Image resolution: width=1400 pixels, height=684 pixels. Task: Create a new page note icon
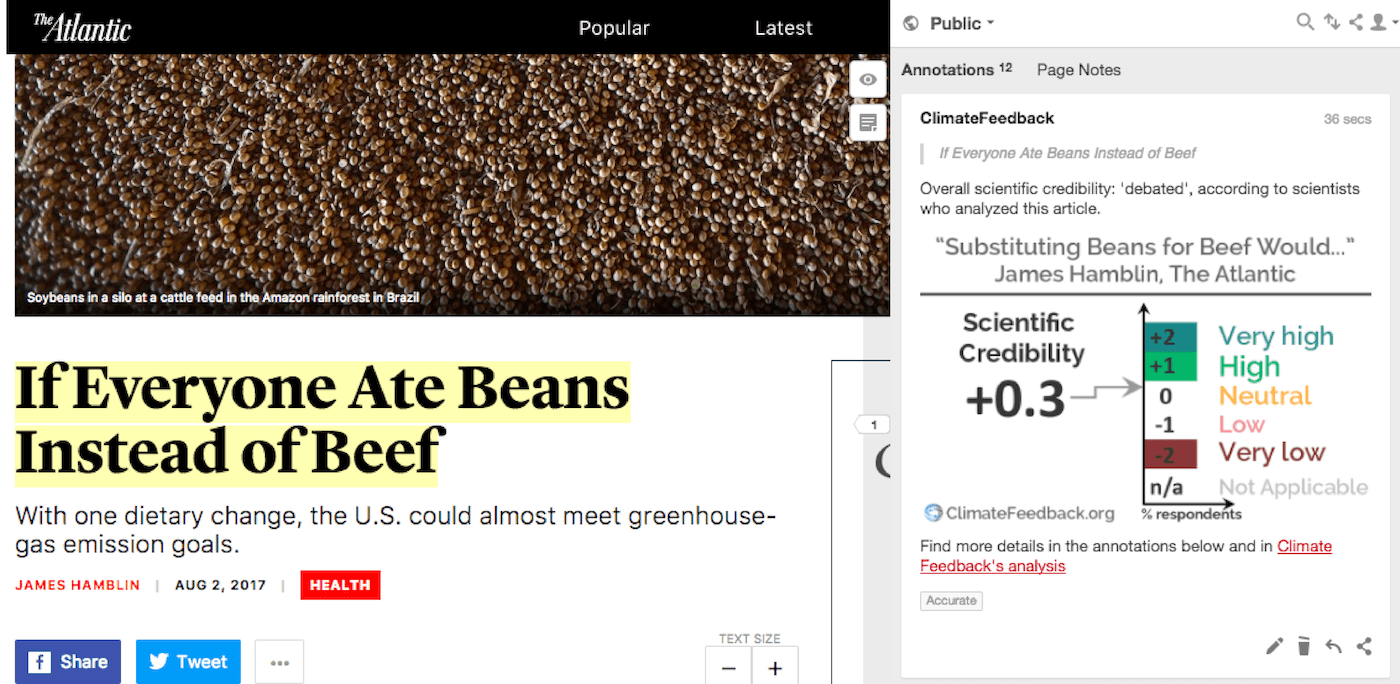coord(868,123)
